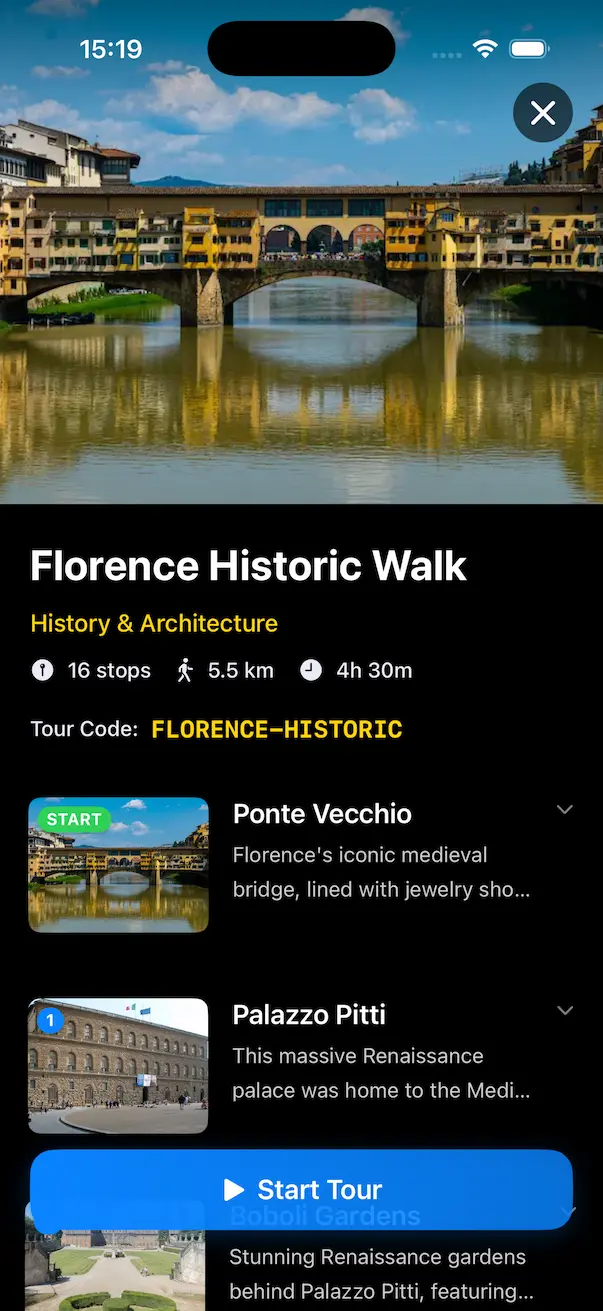Select the Ponte Vecchio stop title
This screenshot has height=1311, width=603.
click(322, 814)
